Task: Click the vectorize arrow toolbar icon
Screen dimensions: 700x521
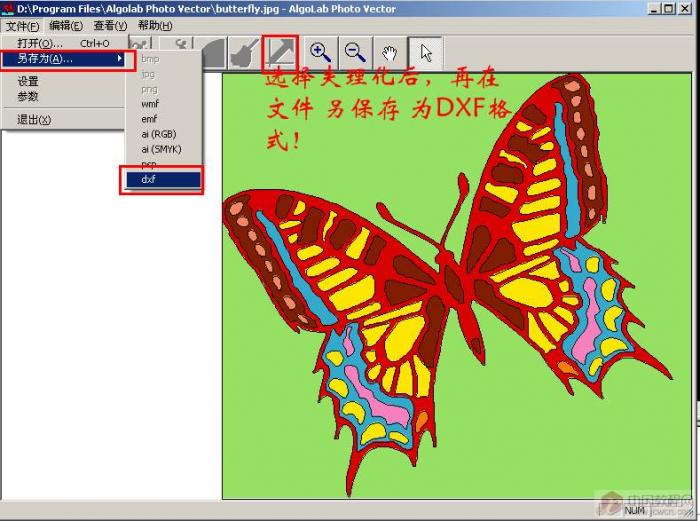Action: coord(281,53)
